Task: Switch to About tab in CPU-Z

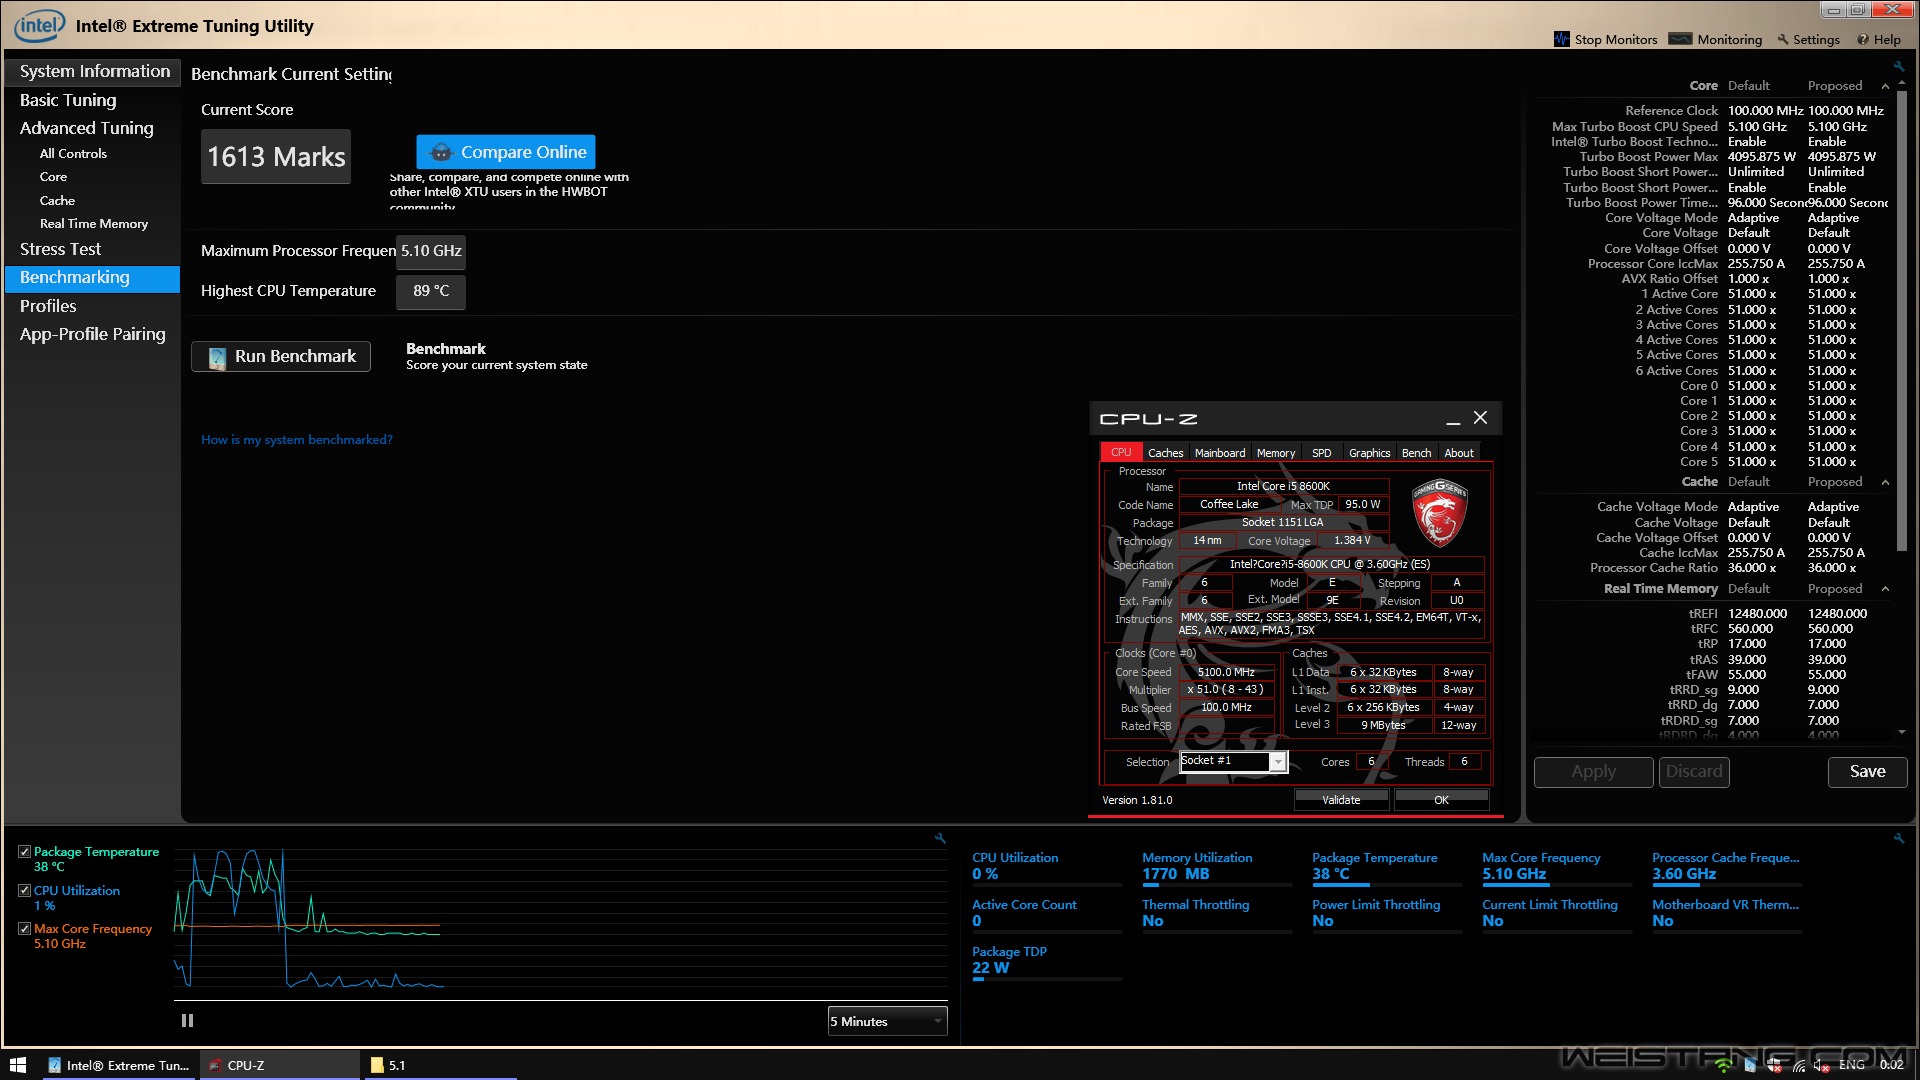Action: pos(1459,453)
